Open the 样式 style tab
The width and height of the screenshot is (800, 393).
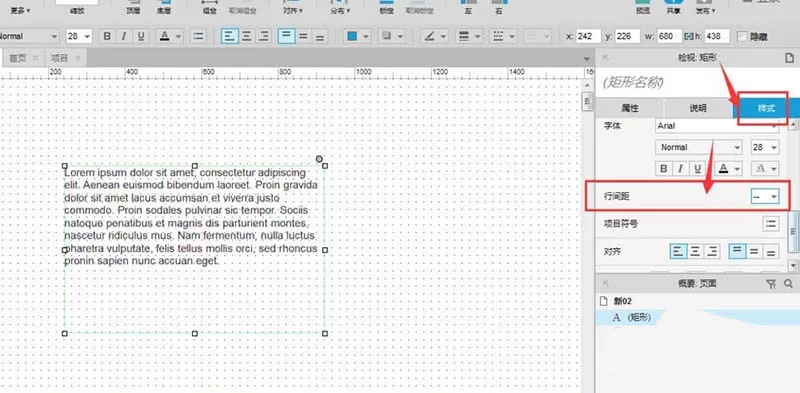click(766, 108)
